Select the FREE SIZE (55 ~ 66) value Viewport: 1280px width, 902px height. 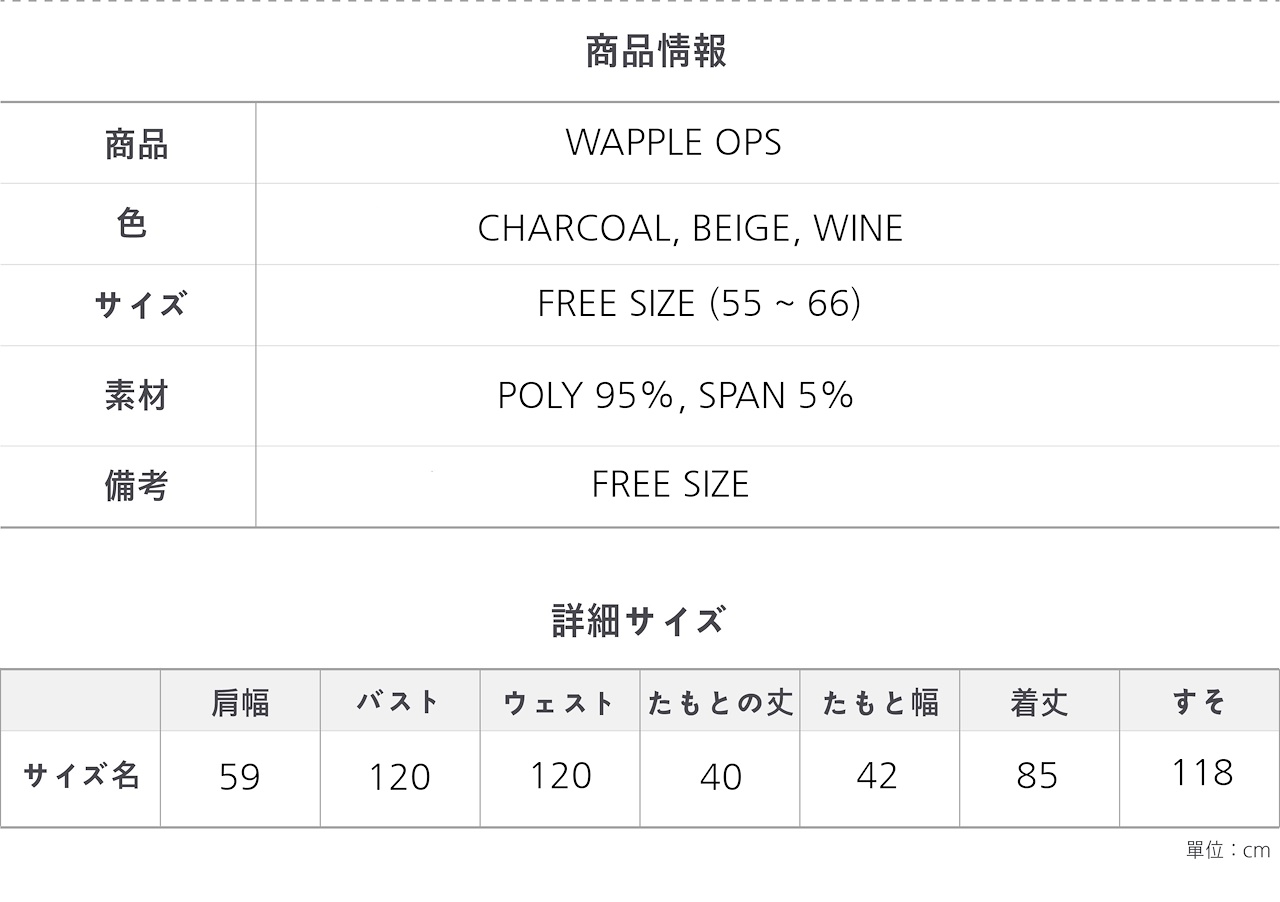(x=698, y=304)
